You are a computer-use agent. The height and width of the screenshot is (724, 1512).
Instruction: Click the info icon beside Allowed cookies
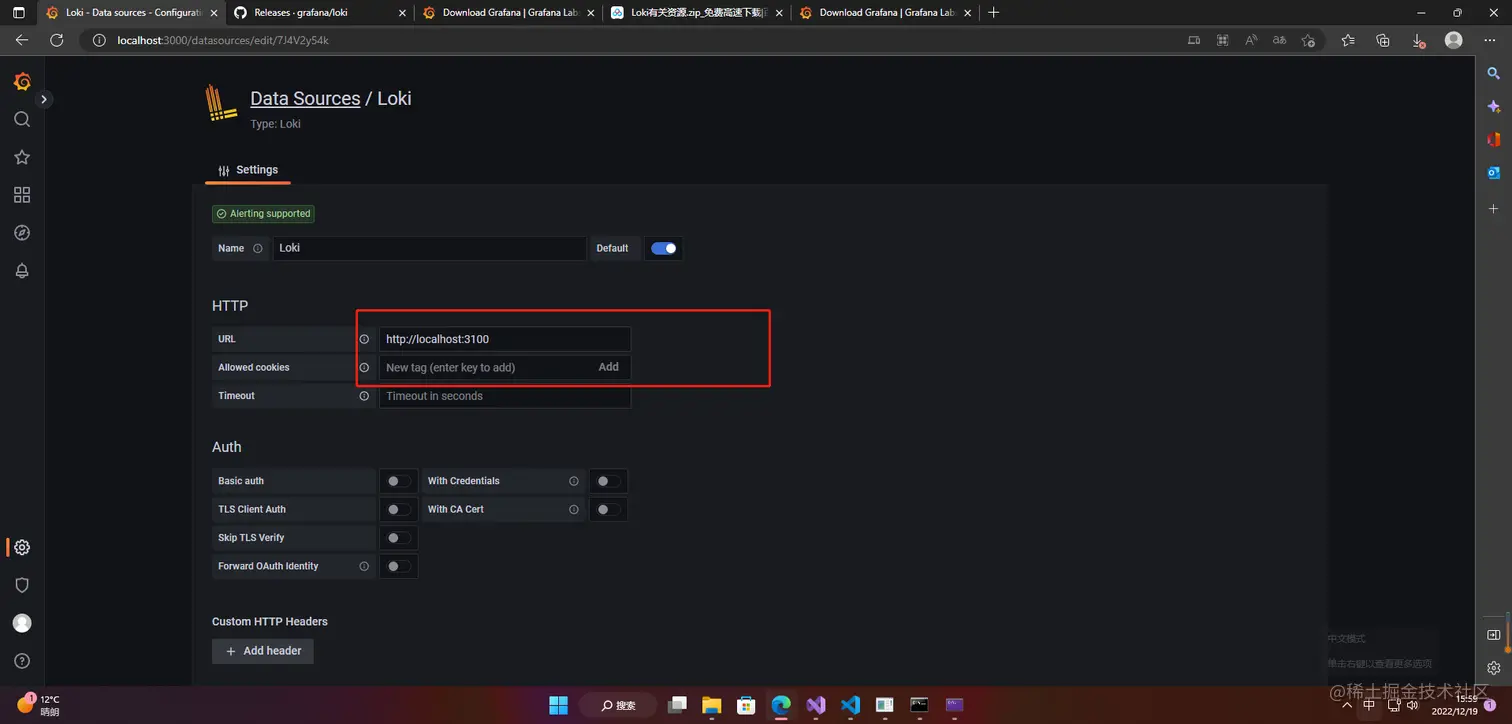pyautogui.click(x=364, y=367)
